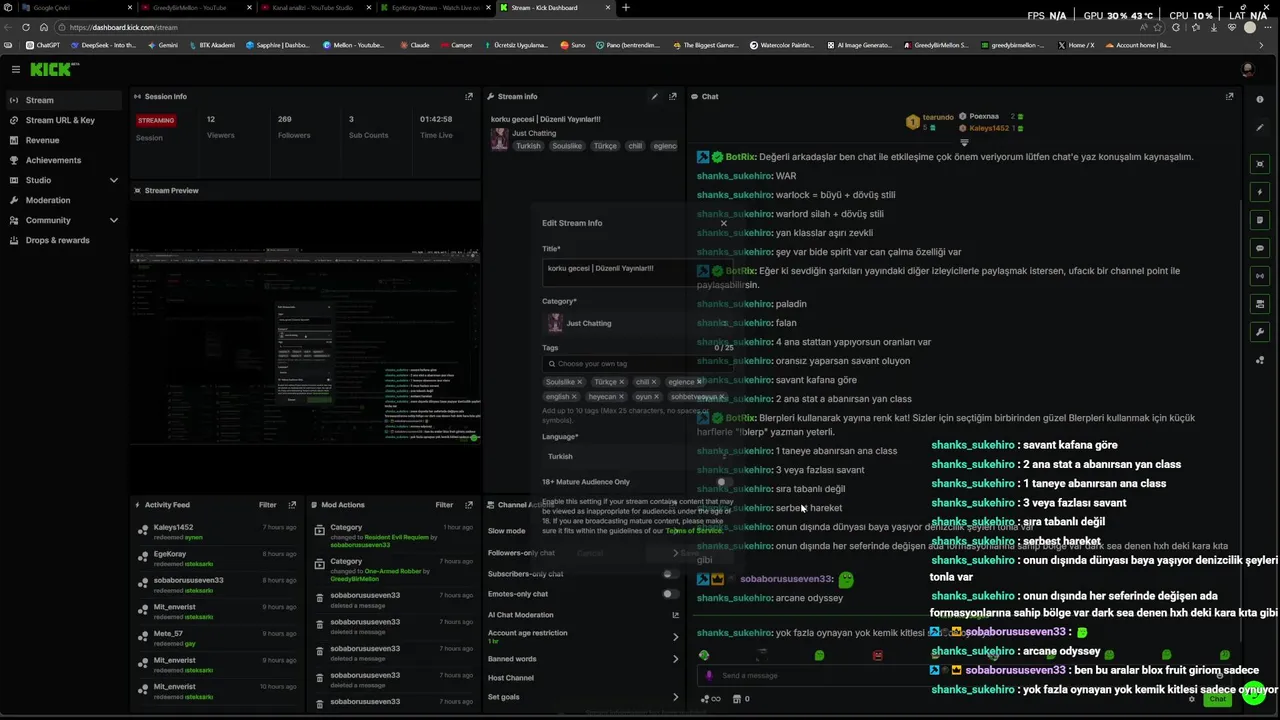Pop out the Stream Info panel

[674, 97]
